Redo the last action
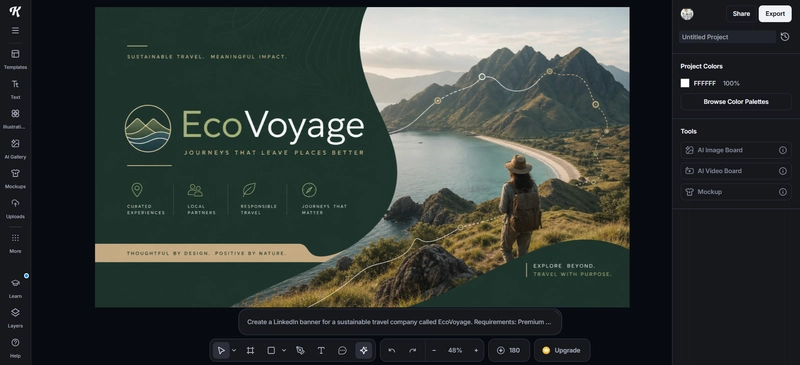The image size is (800, 365). tap(413, 350)
